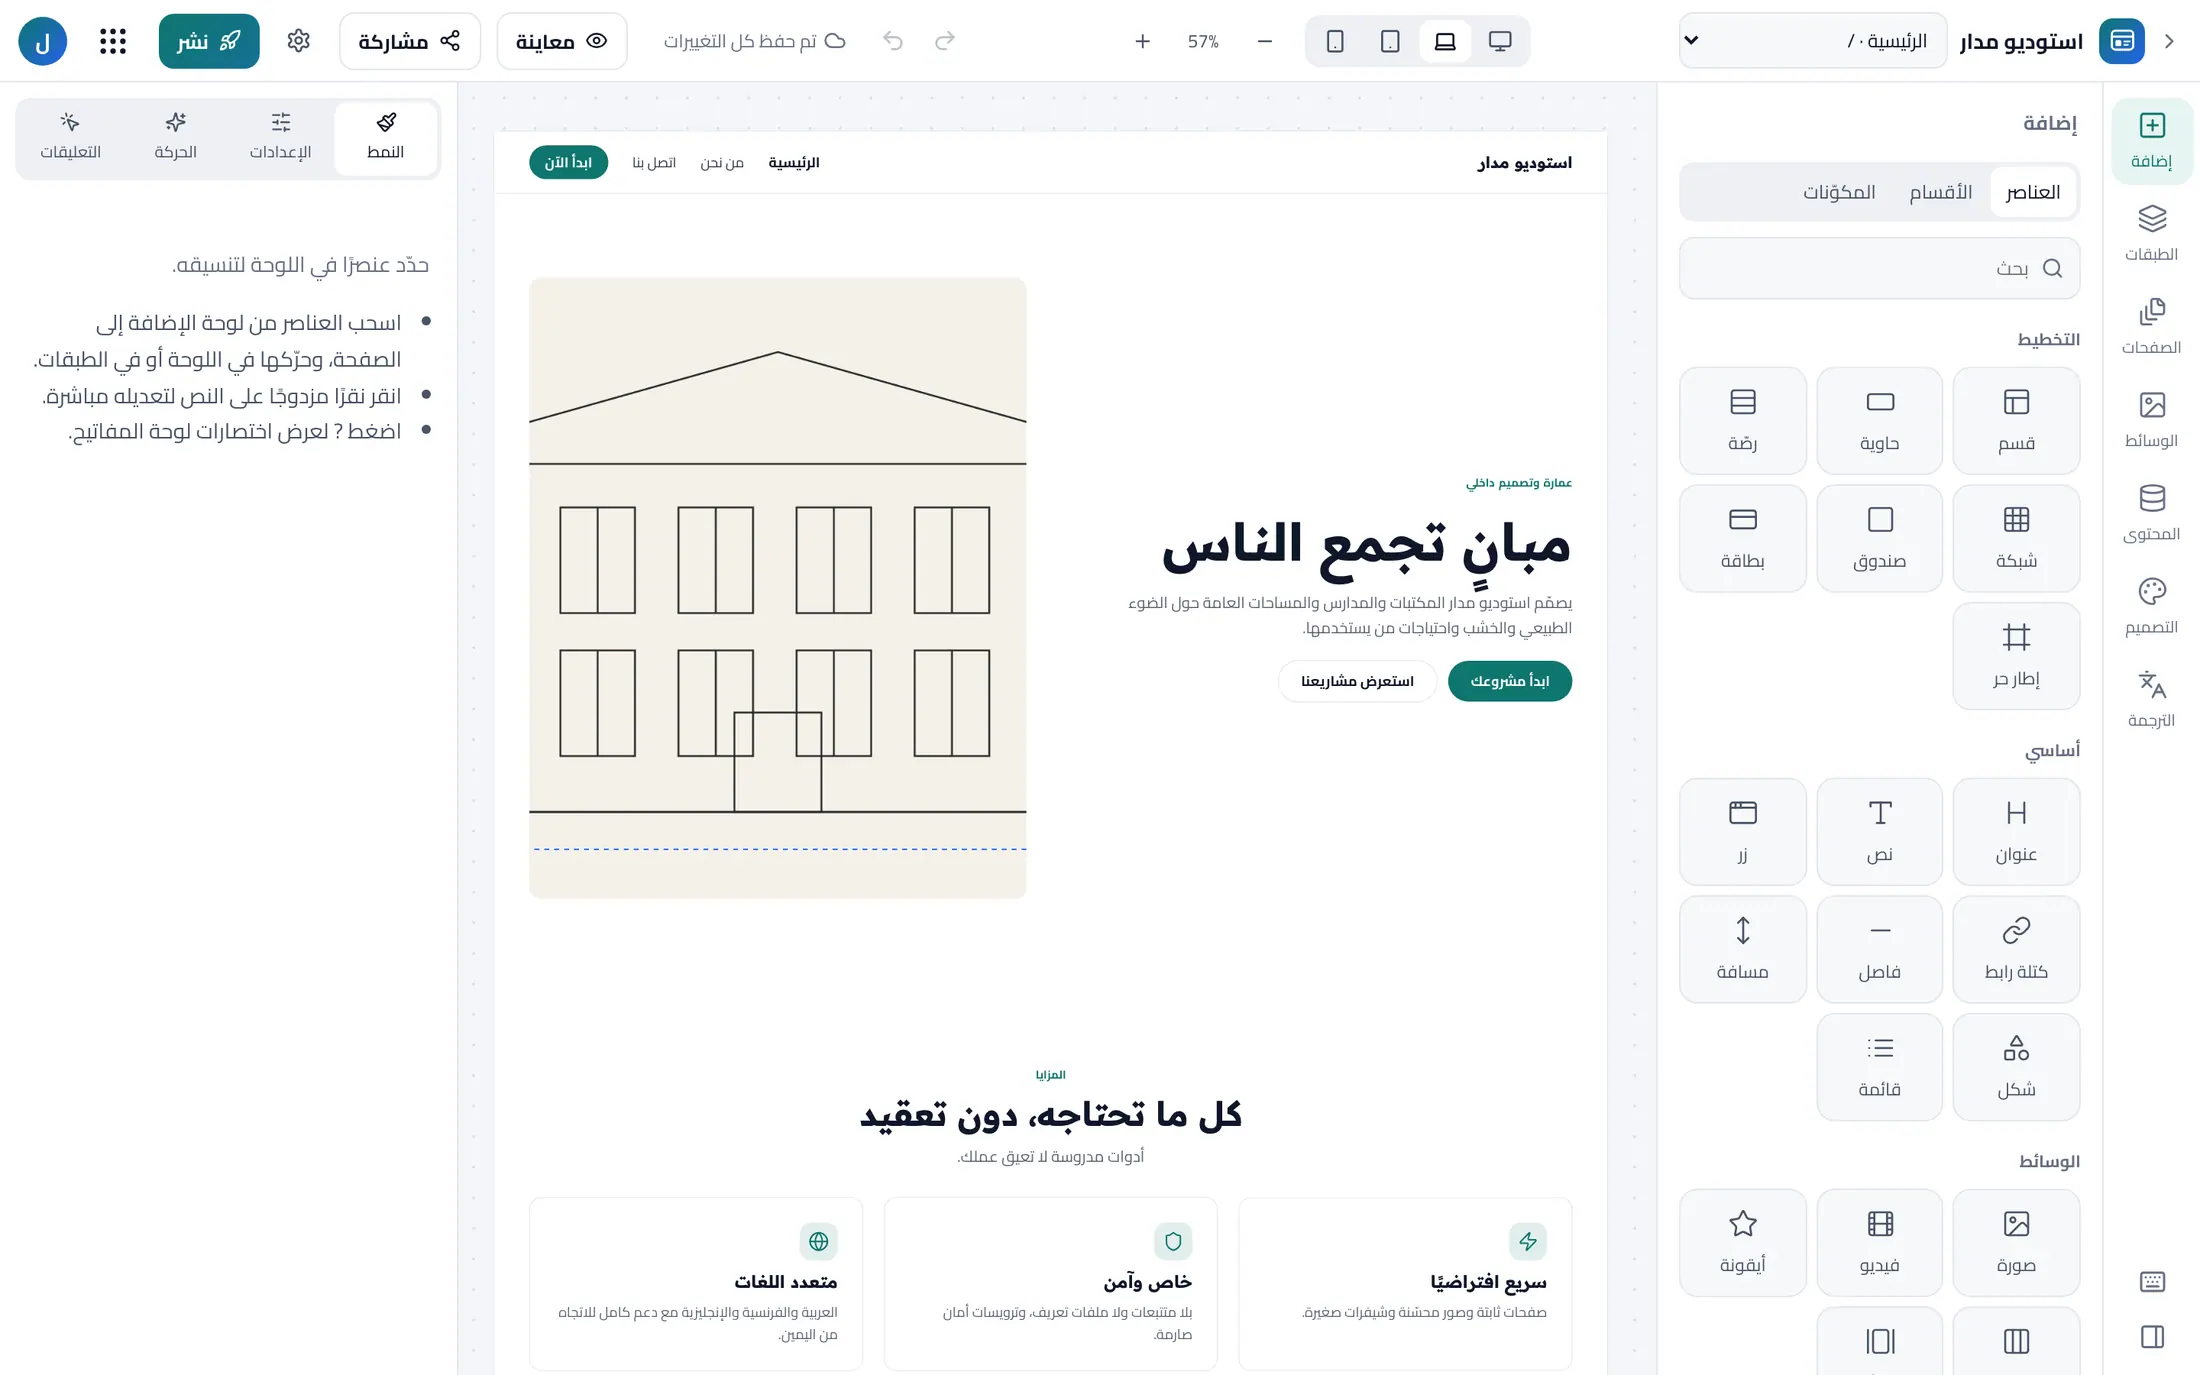
Task: Switch to mobile phone viewport
Action: [1335, 41]
